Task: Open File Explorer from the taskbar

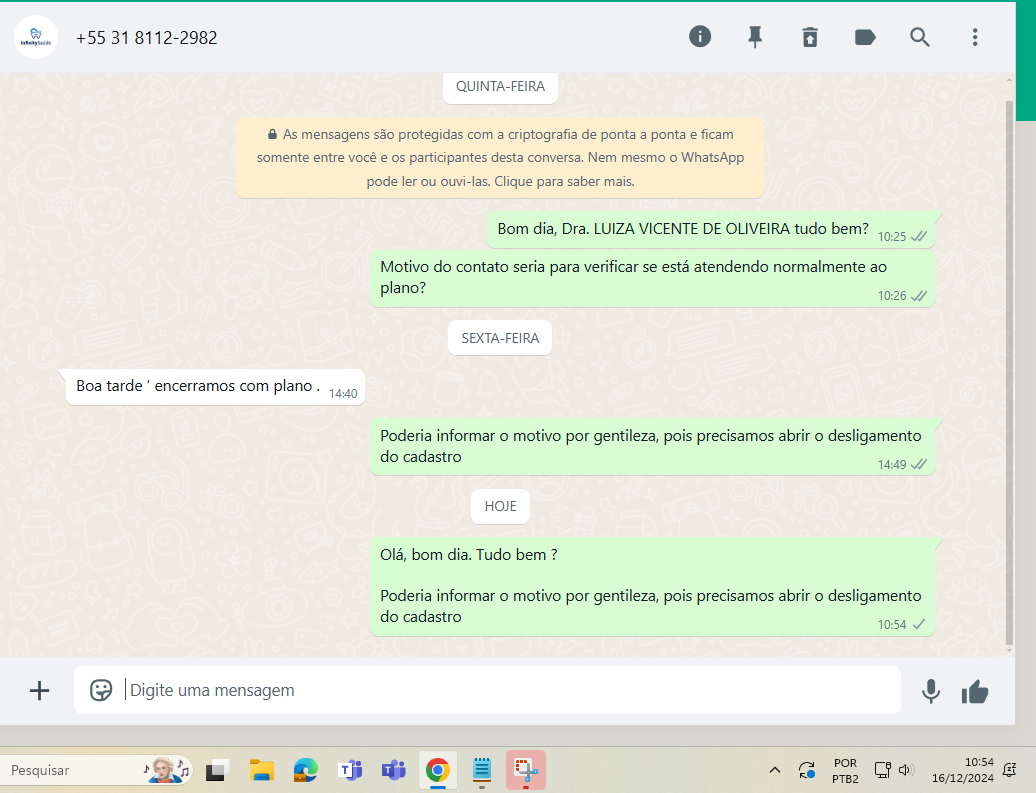Action: click(x=262, y=770)
